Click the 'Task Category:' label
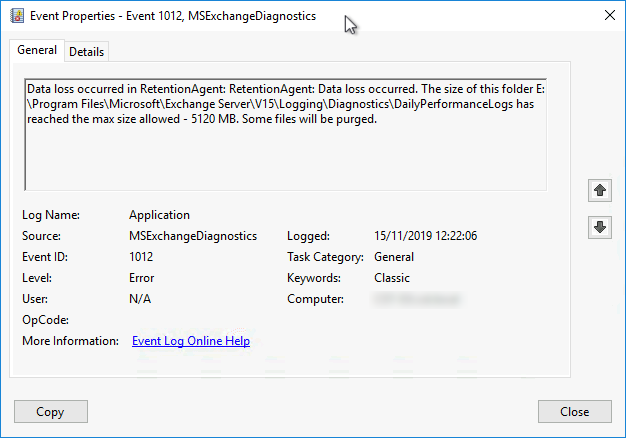This screenshot has height=438, width=626. click(325, 257)
